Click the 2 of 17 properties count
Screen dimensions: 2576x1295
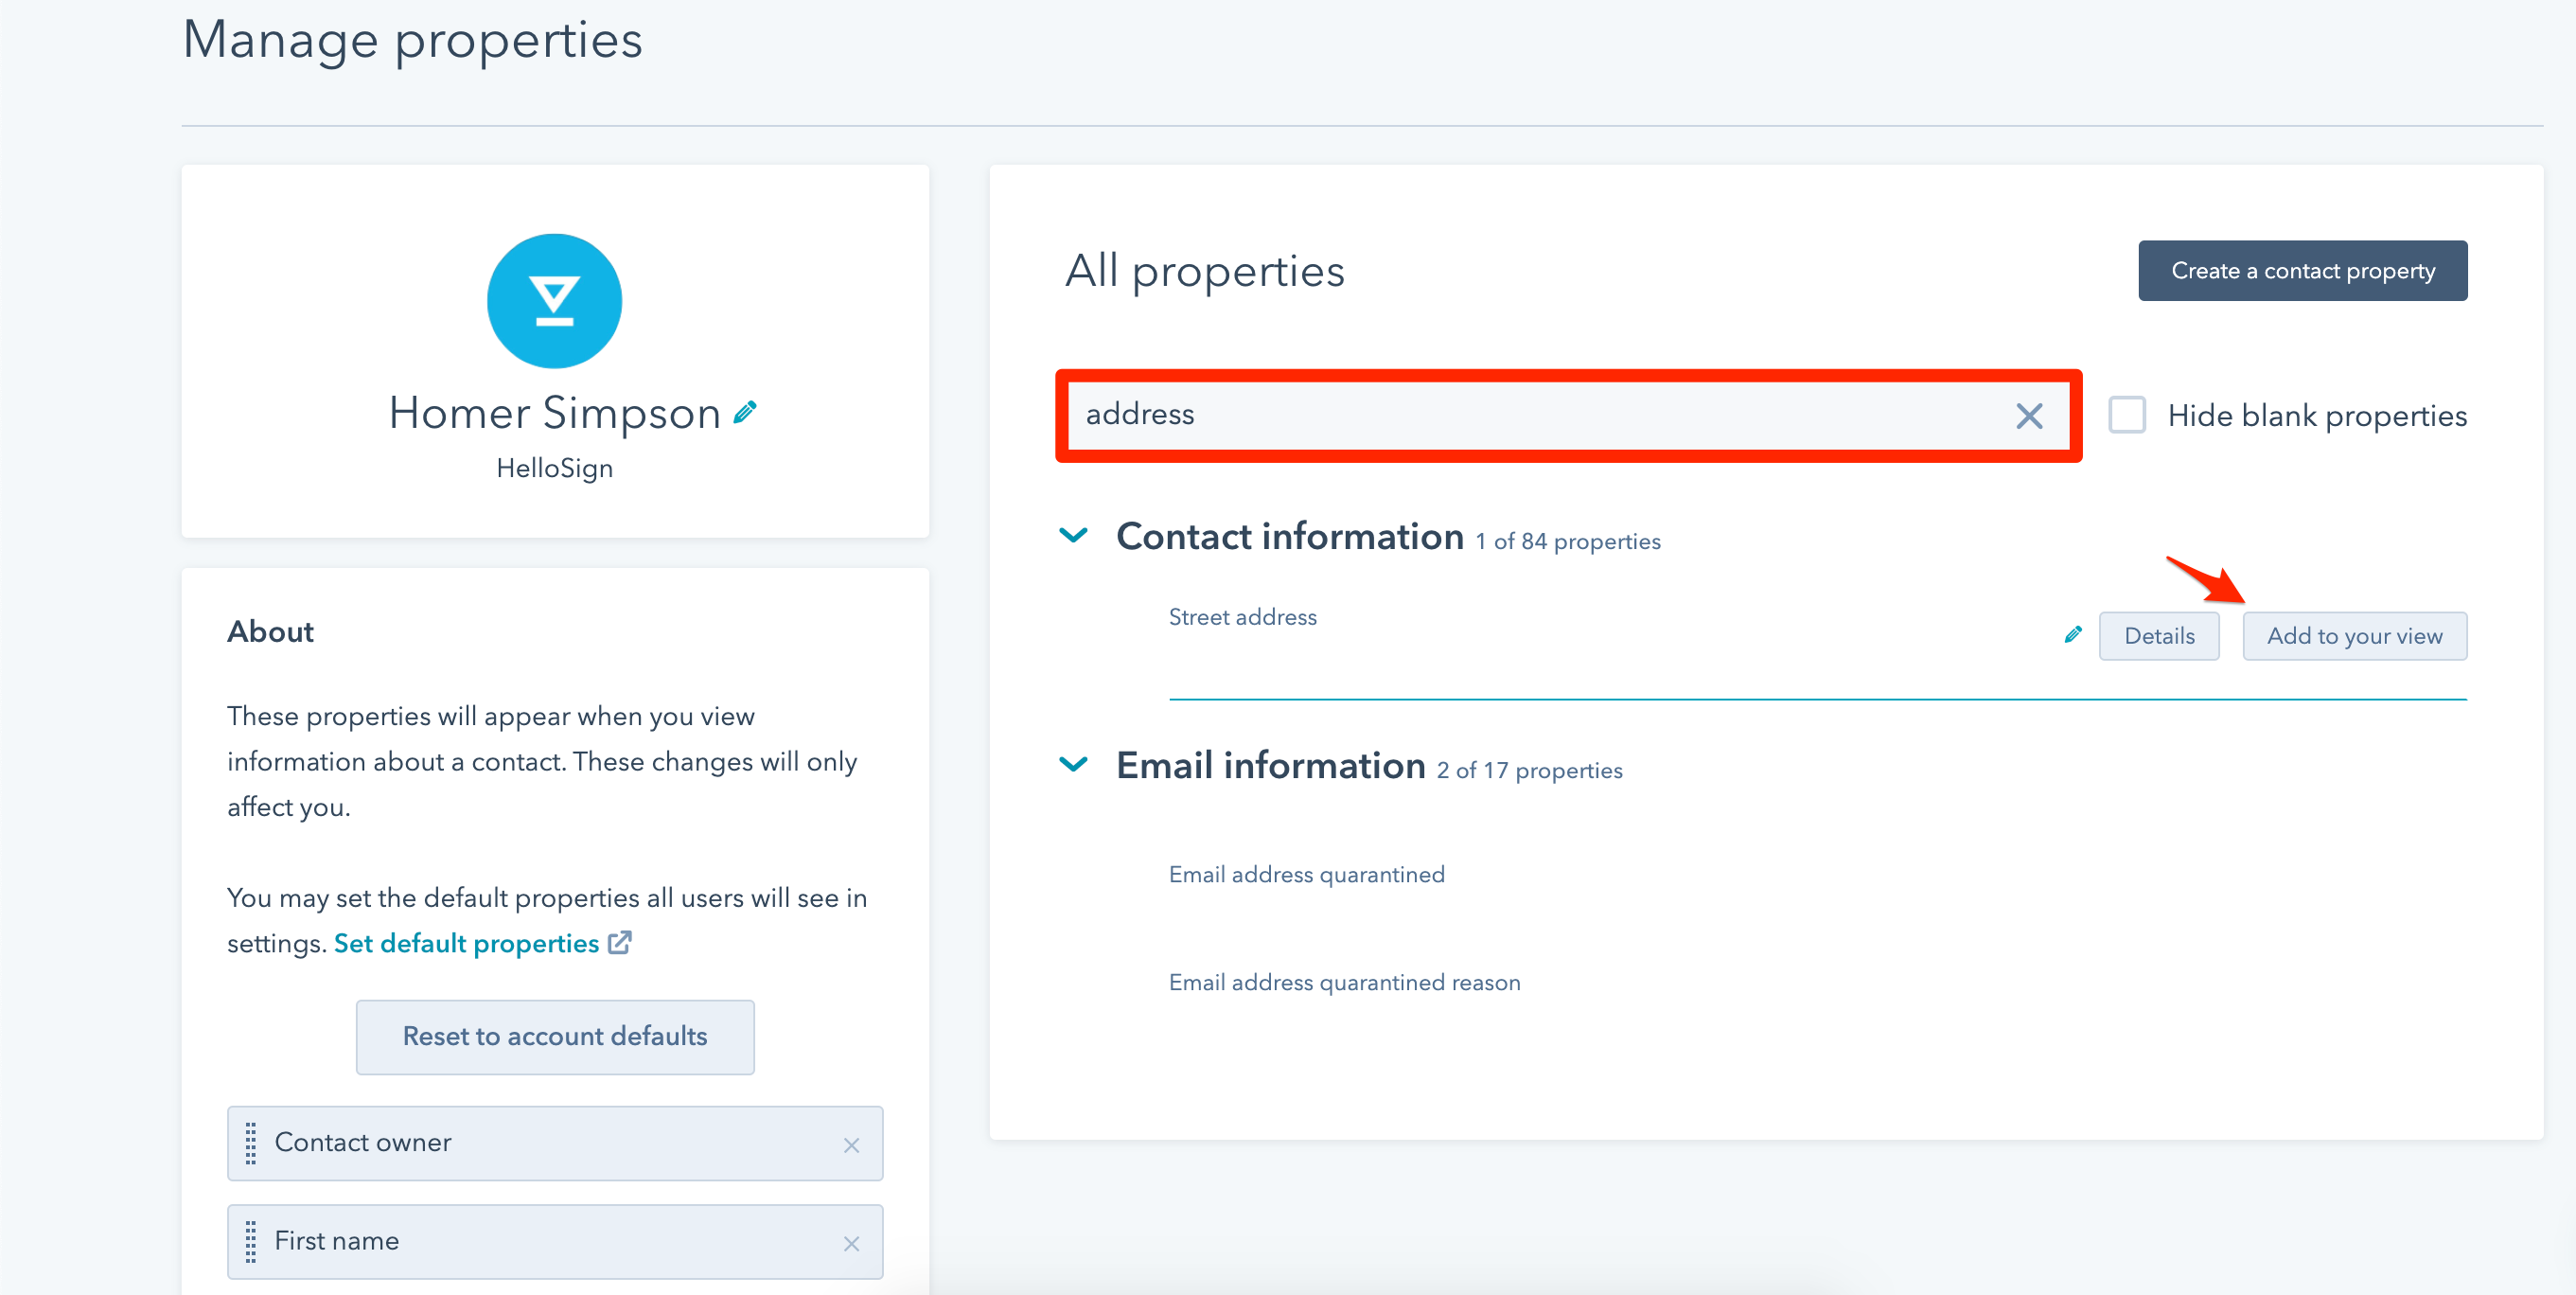[x=1529, y=771]
